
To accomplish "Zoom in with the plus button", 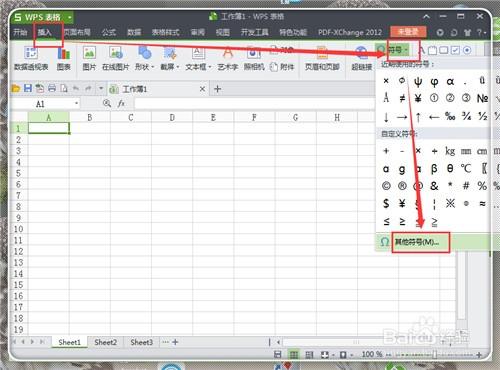I will pyautogui.click(x=479, y=355).
